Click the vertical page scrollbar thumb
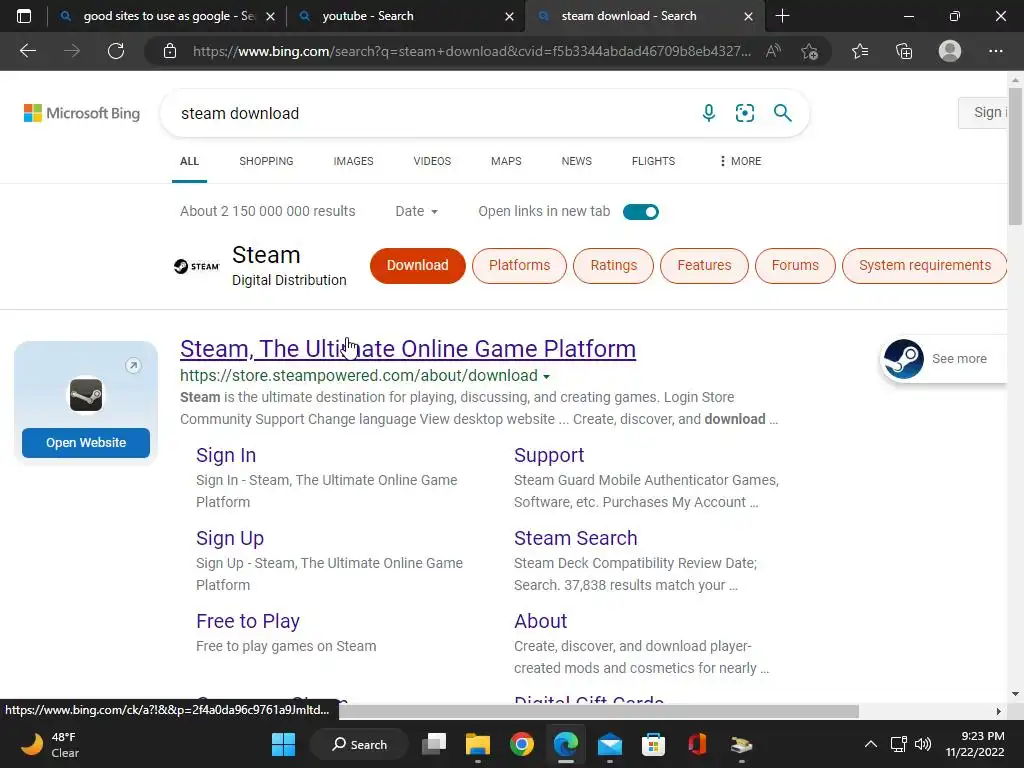This screenshot has width=1024, height=768. [1015, 157]
